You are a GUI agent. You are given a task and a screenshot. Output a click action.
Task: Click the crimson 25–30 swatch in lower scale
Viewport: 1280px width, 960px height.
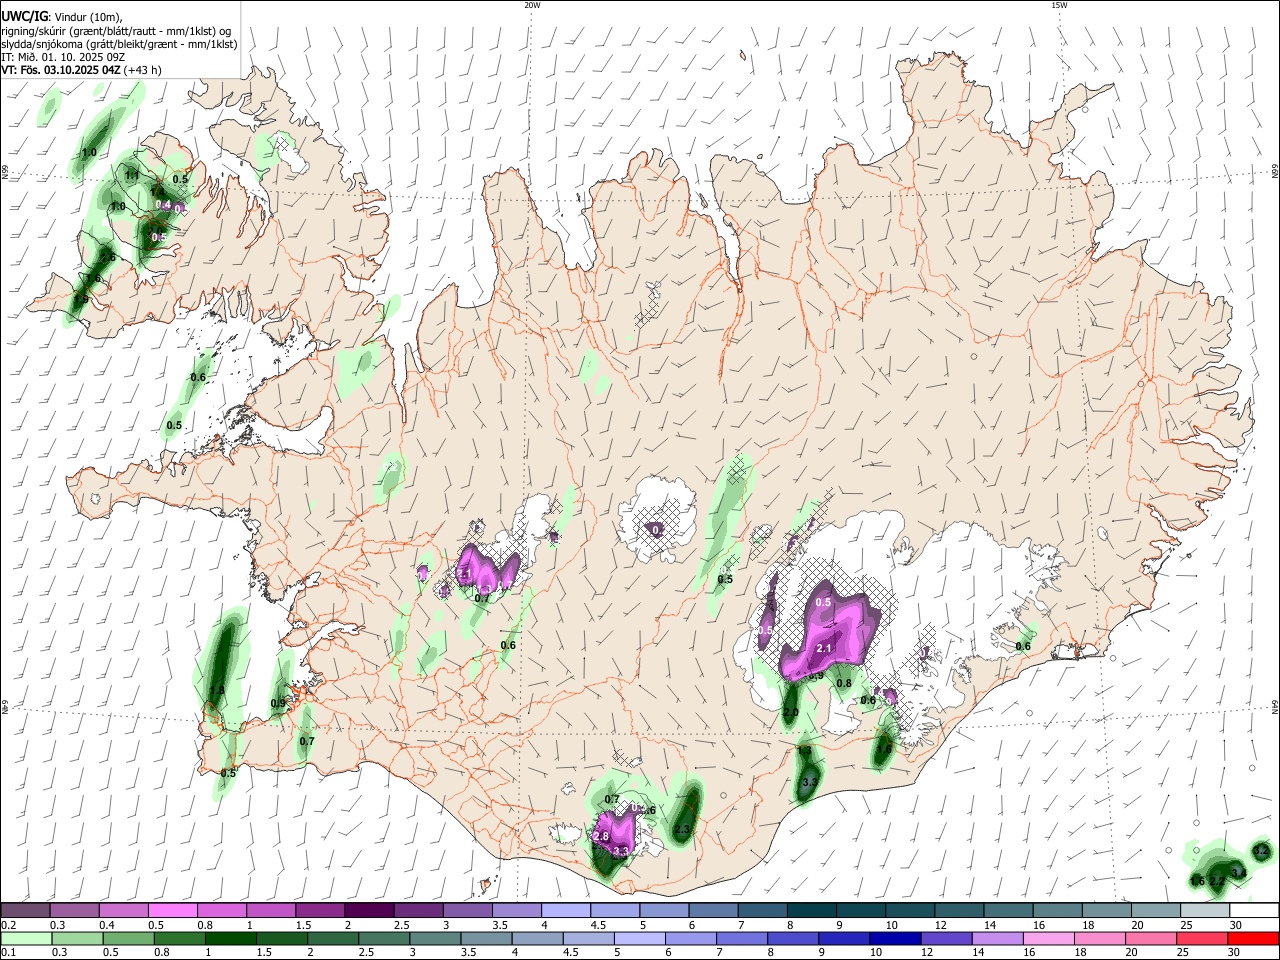(x=1202, y=938)
